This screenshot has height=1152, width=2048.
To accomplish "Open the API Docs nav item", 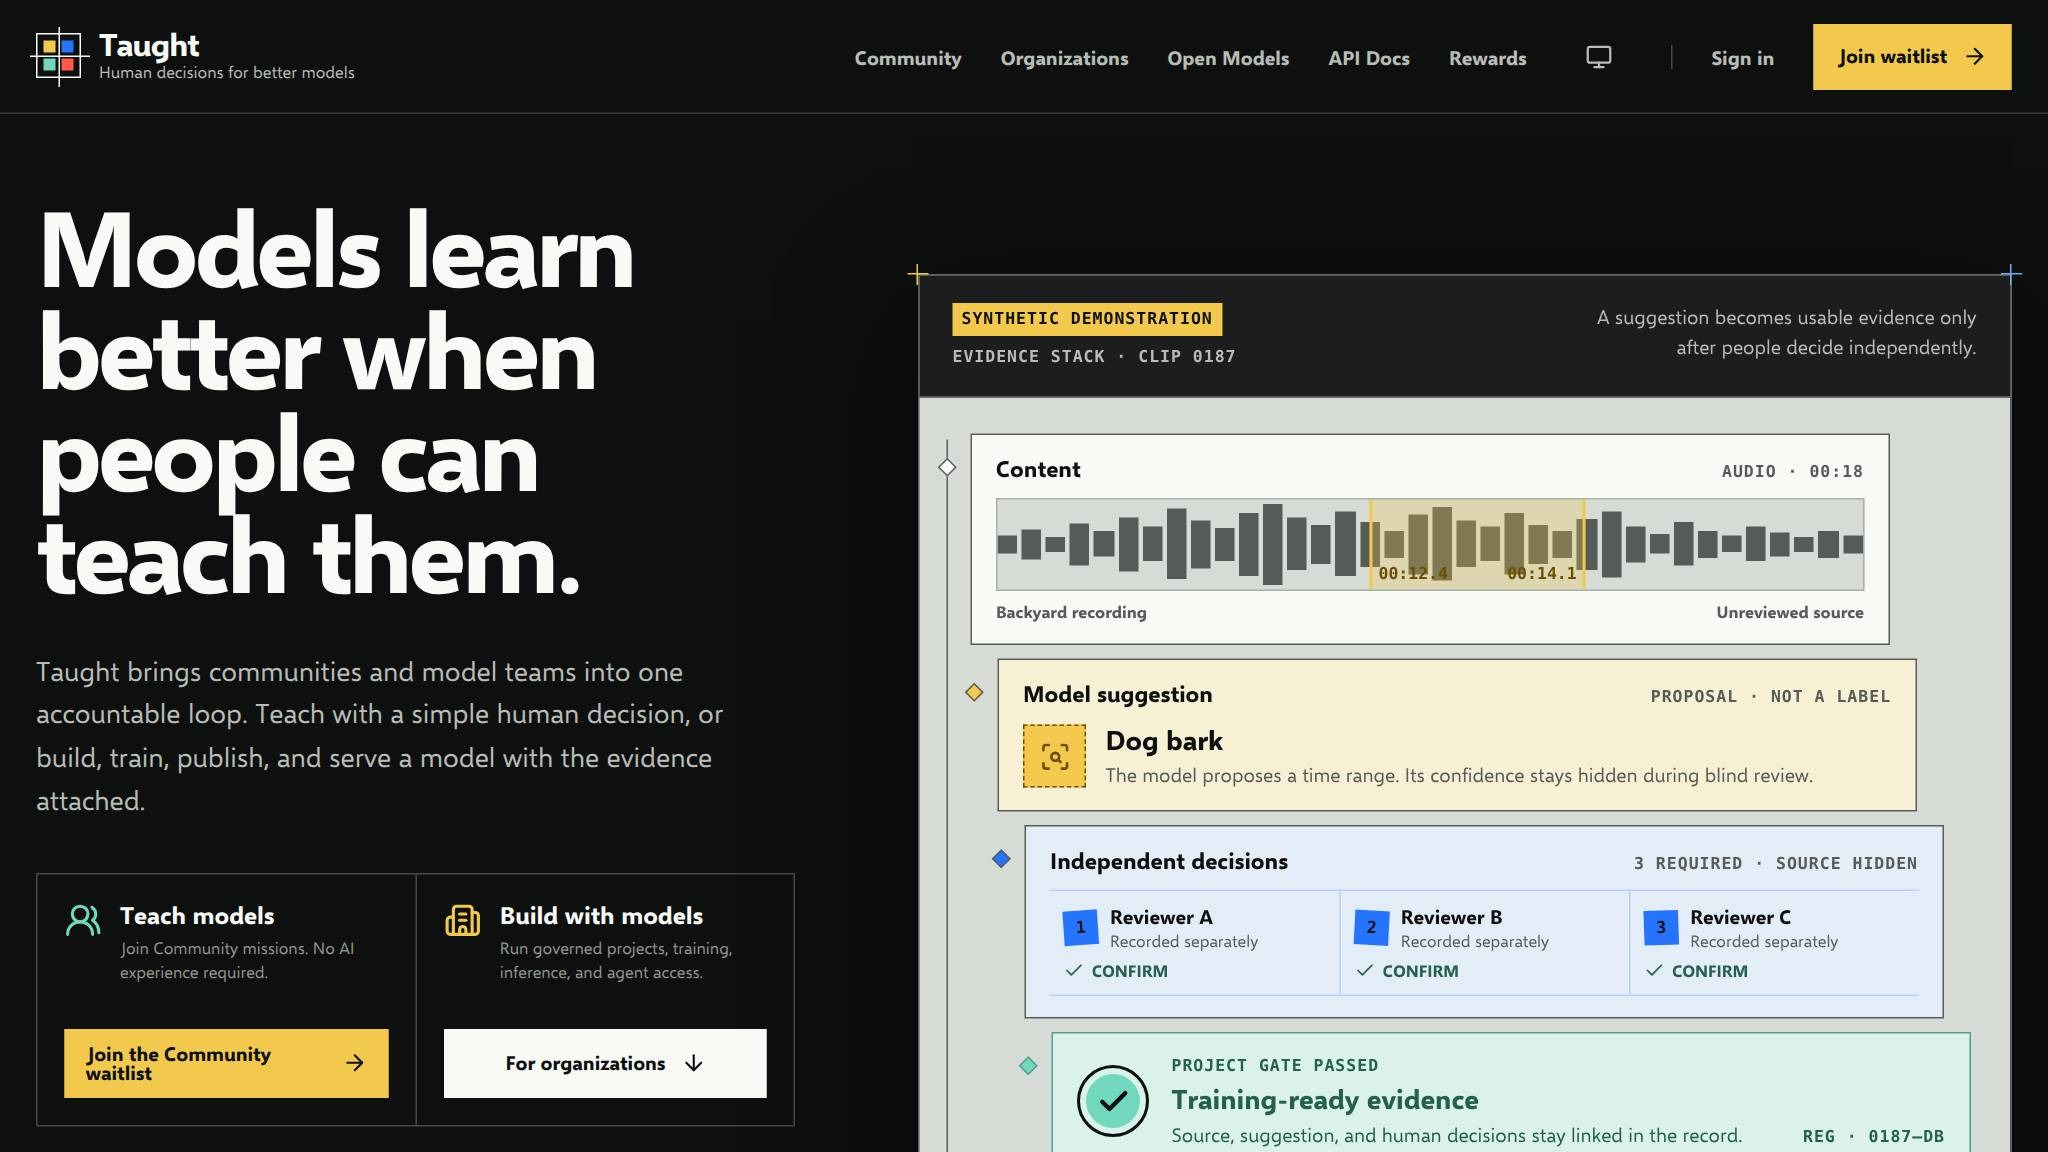I will coord(1369,58).
